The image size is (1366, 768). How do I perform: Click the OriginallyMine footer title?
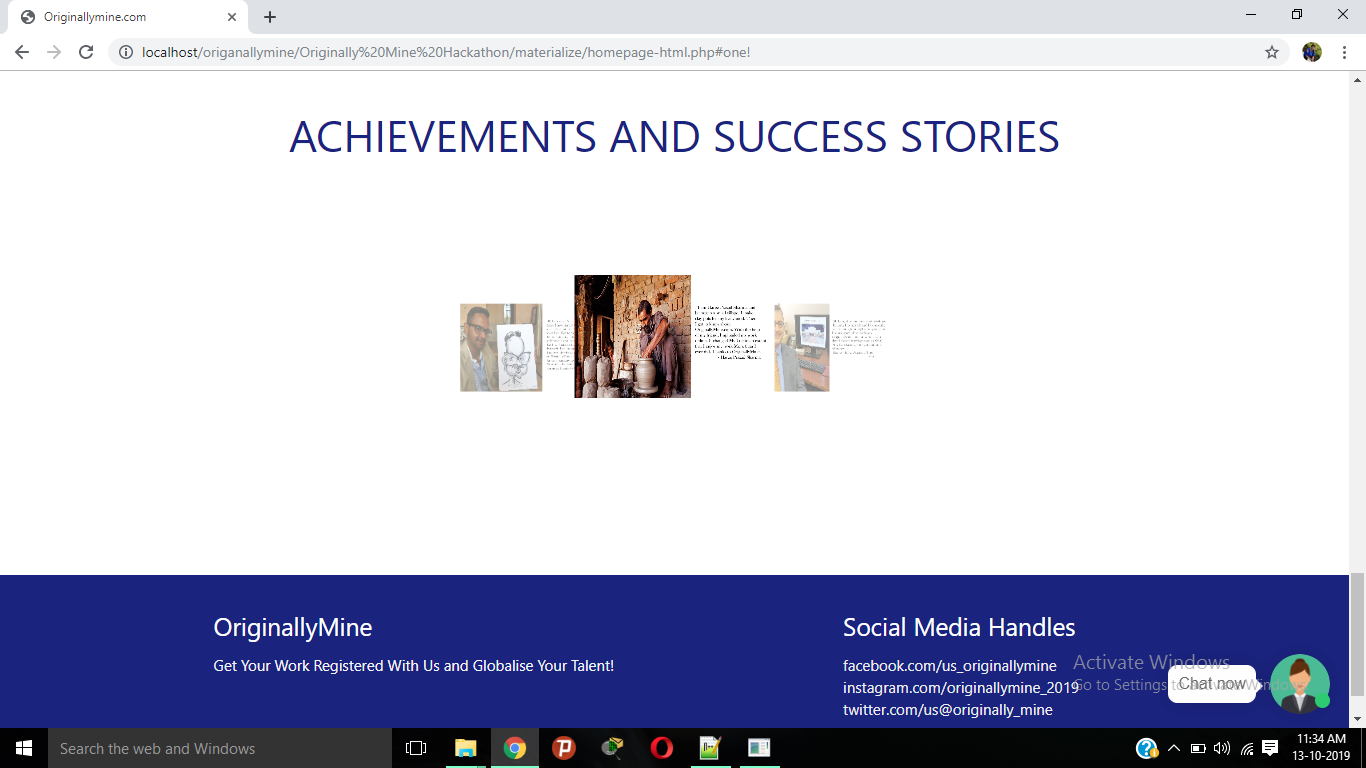(x=293, y=628)
